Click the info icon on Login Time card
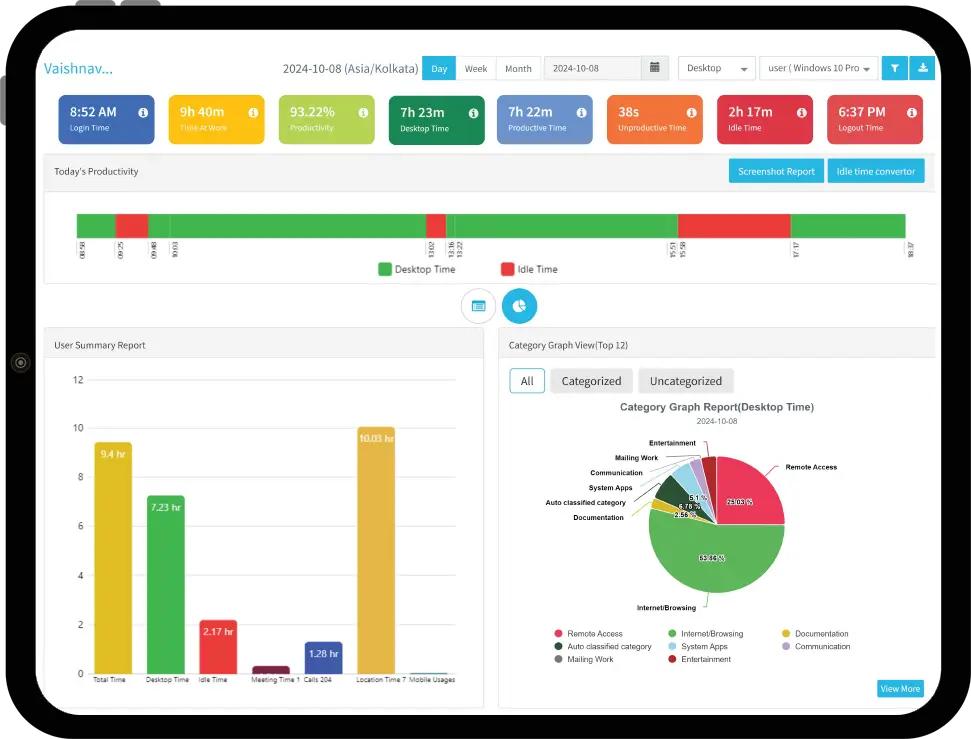The width and height of the screenshot is (971, 739). (141, 110)
